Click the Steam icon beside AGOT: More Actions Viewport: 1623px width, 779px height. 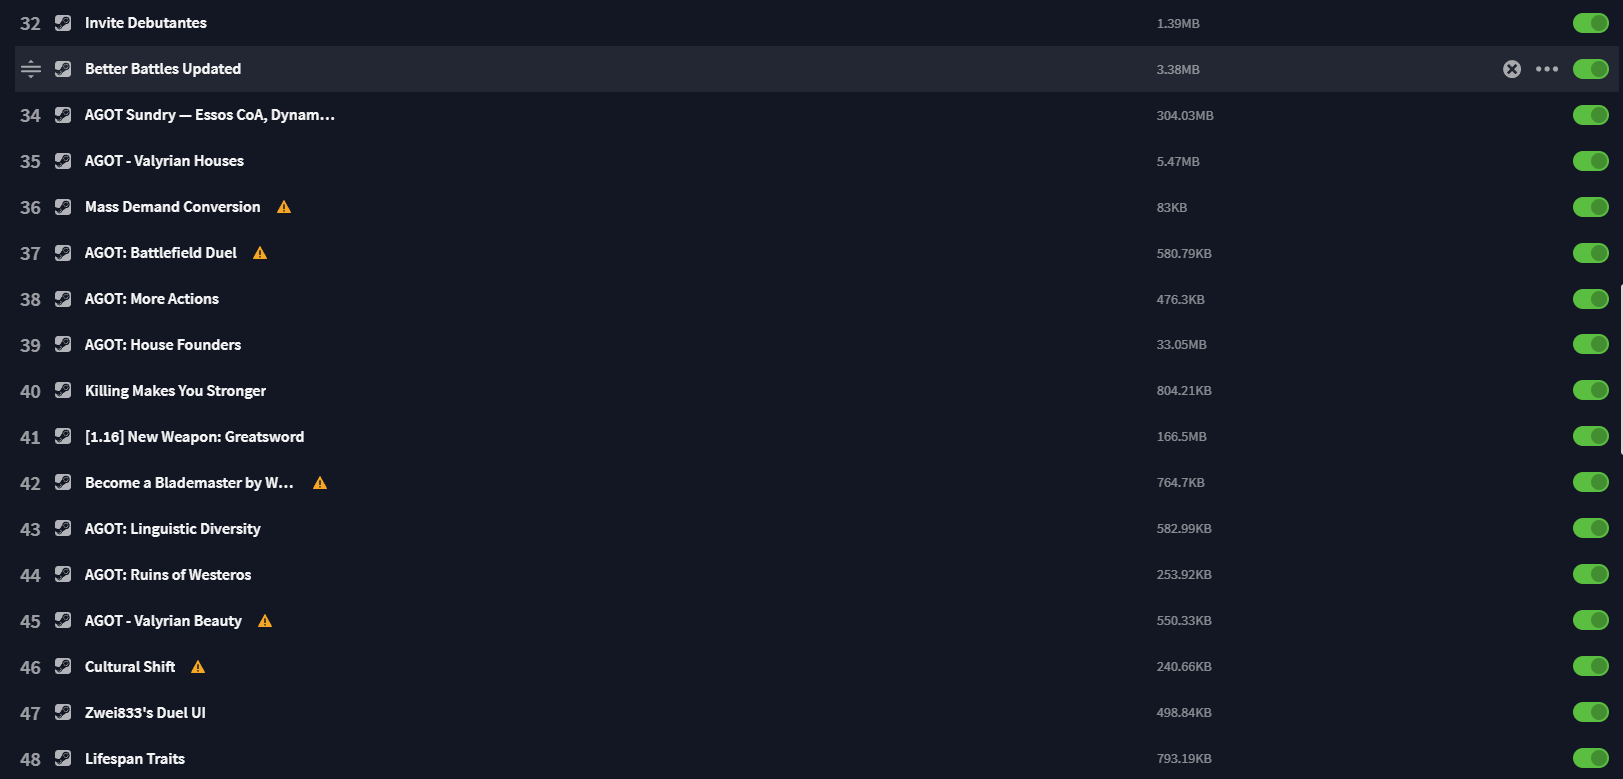point(63,299)
